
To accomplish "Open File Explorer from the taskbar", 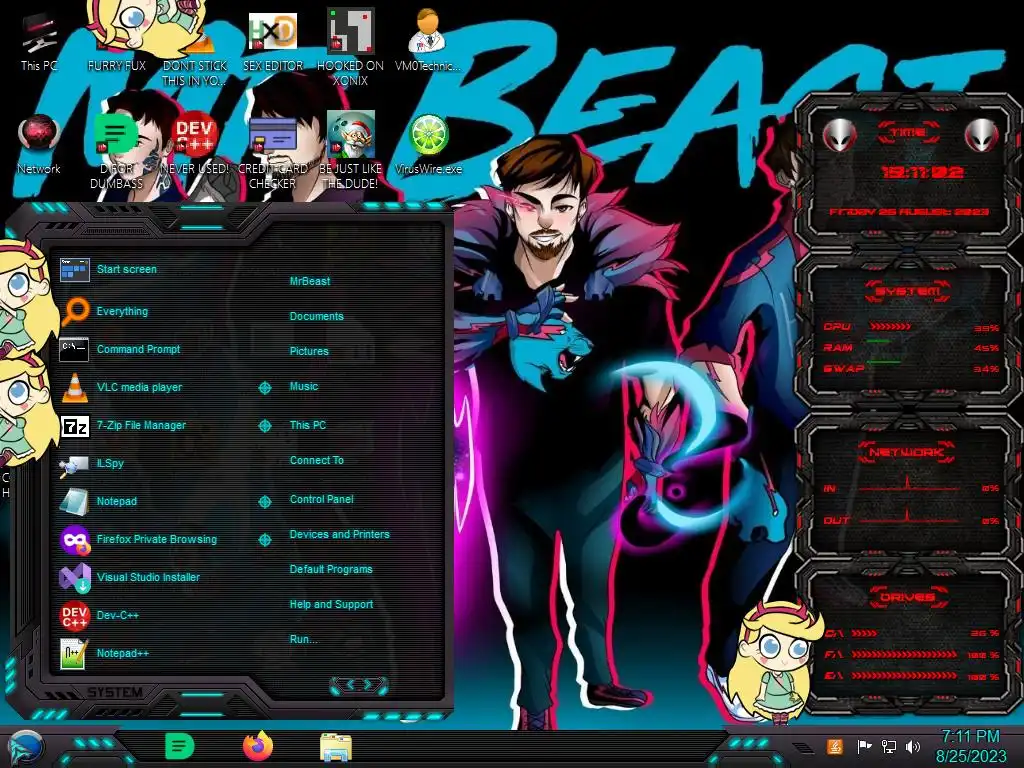I will (x=336, y=748).
